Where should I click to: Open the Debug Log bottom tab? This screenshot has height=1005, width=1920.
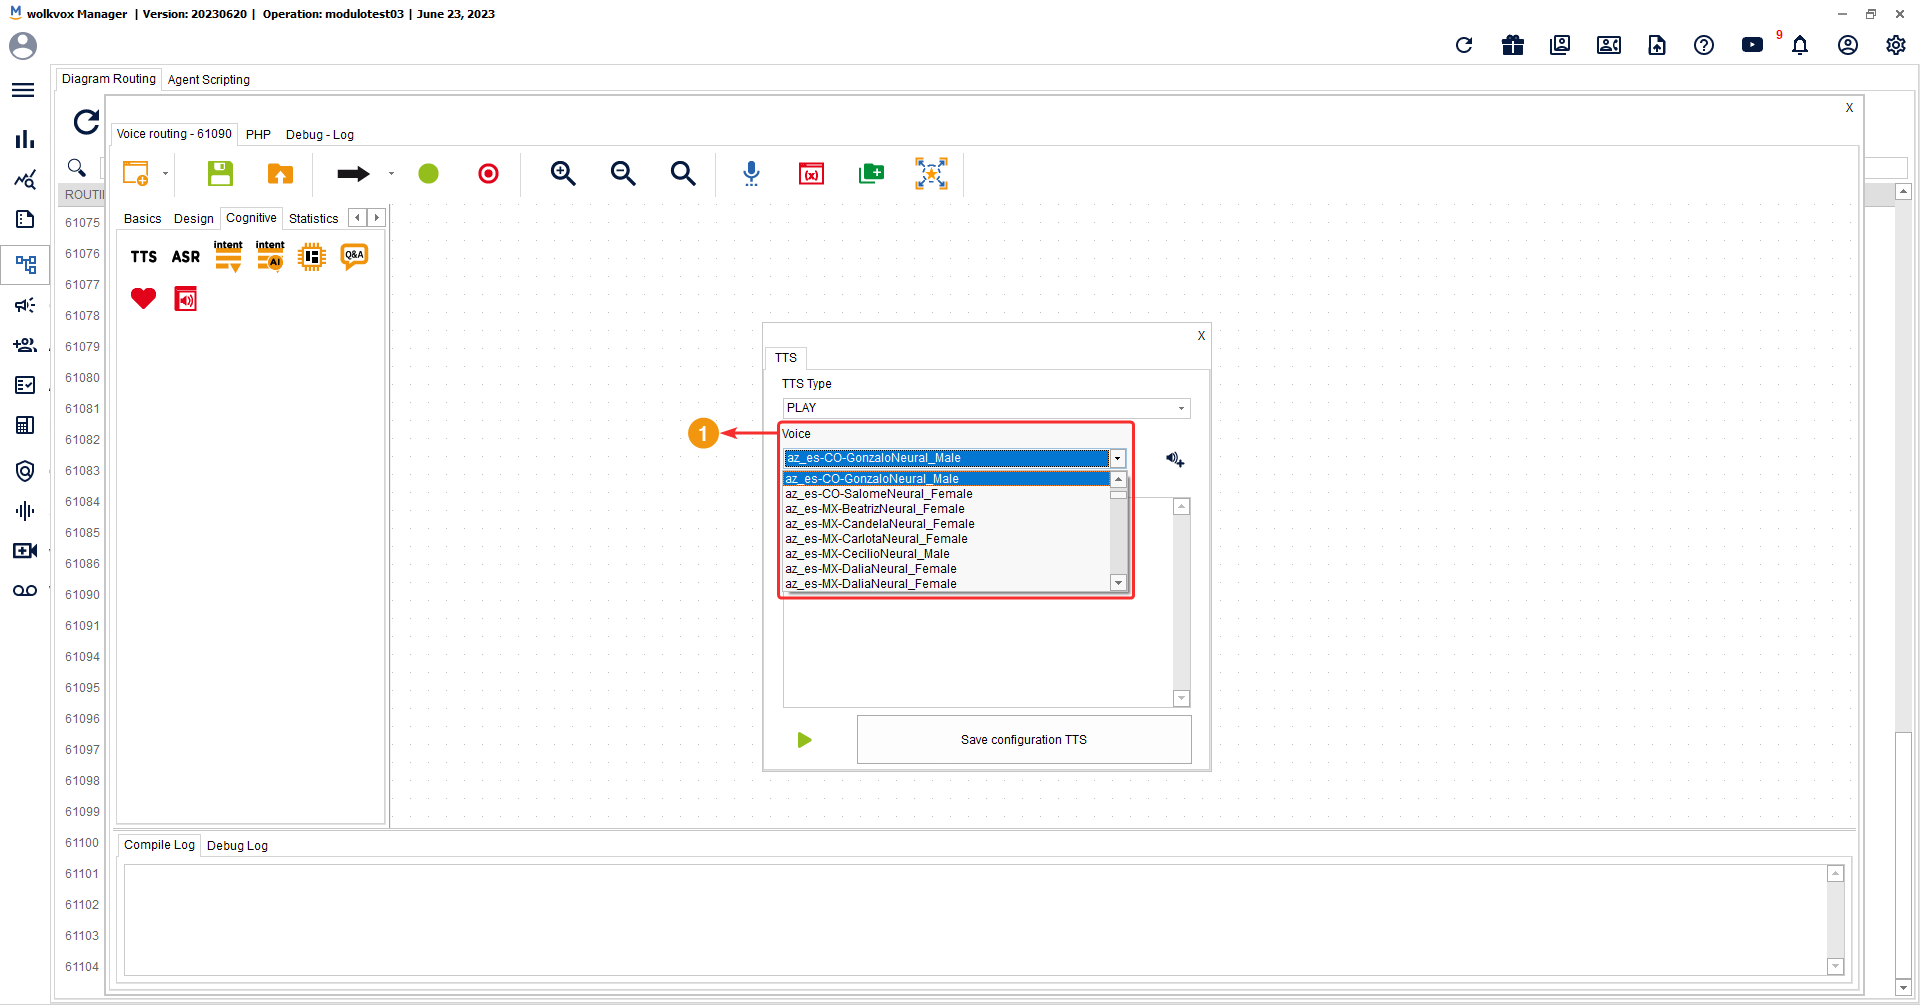coord(237,846)
